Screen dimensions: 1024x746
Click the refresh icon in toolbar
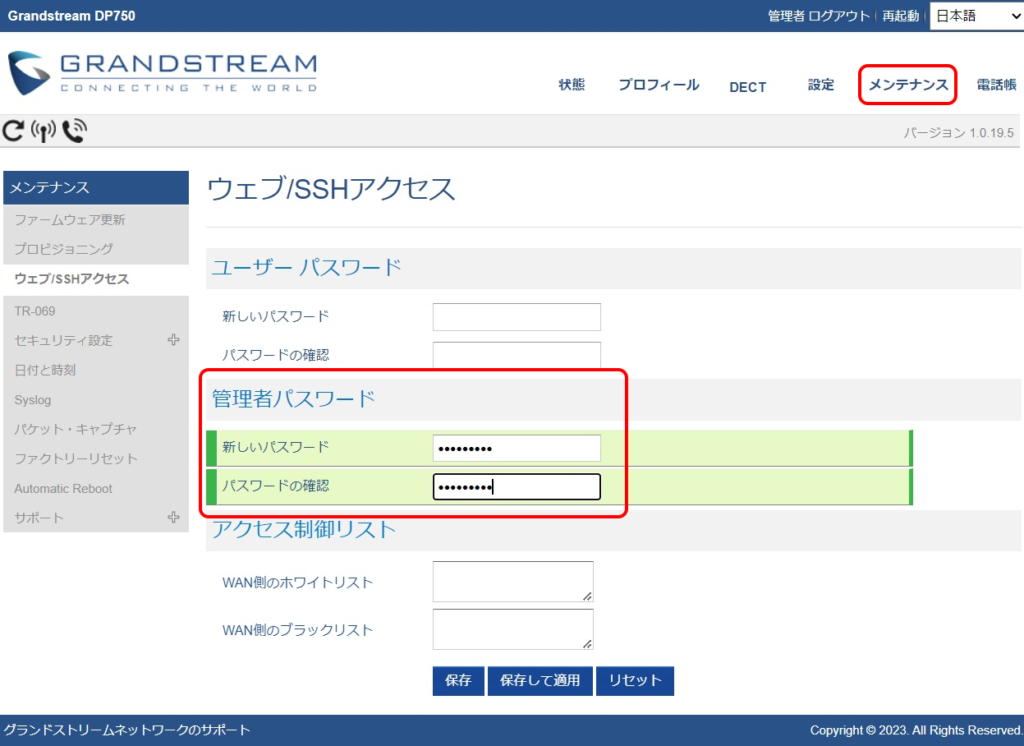point(13,130)
